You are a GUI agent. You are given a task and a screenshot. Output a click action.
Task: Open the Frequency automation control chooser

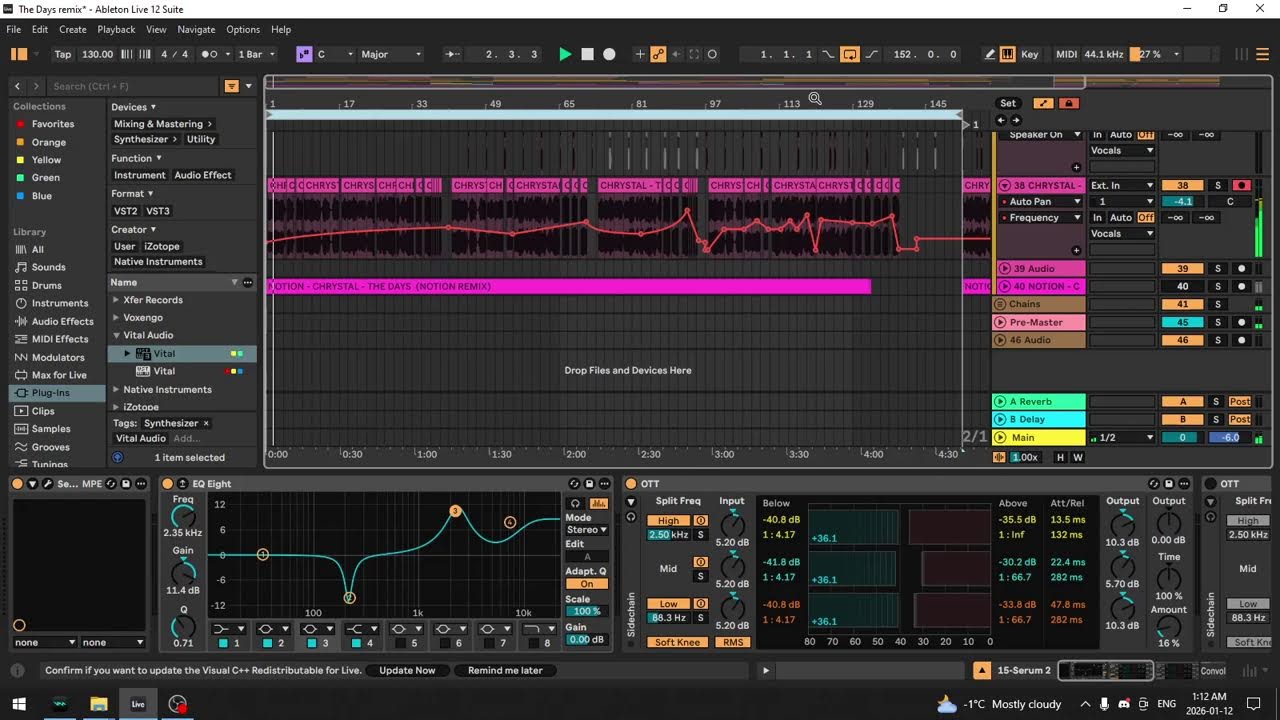1045,217
